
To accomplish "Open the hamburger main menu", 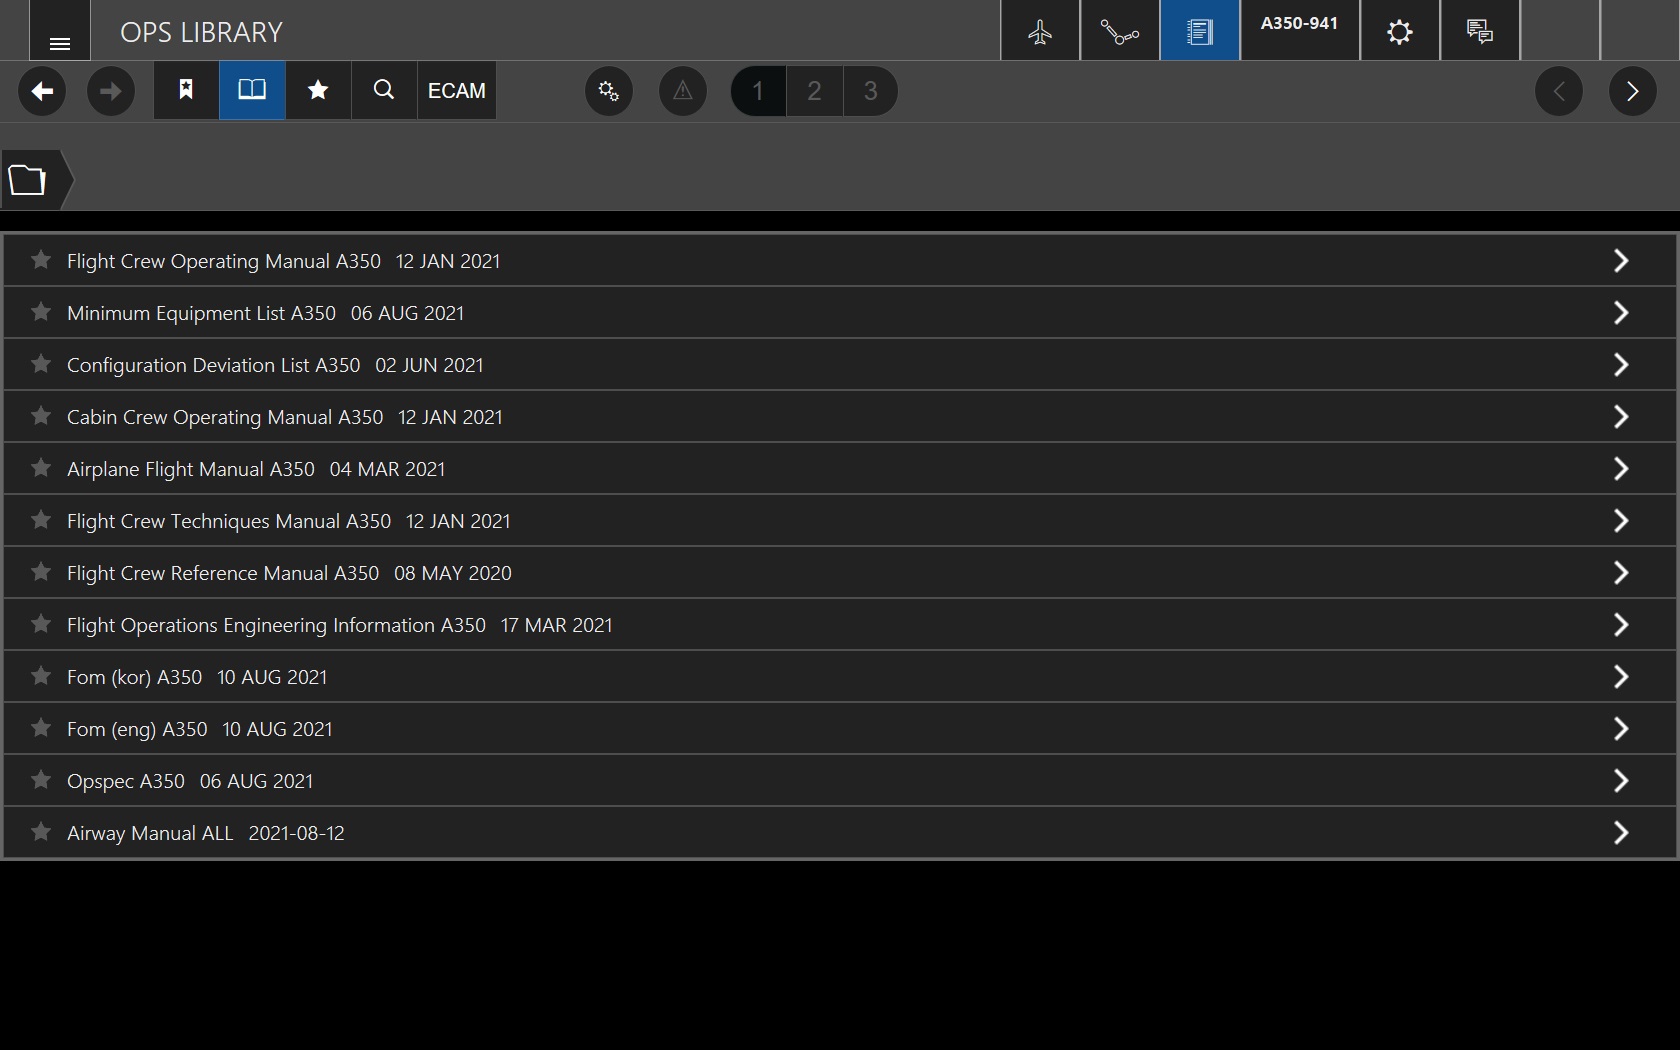I will click(x=60, y=31).
